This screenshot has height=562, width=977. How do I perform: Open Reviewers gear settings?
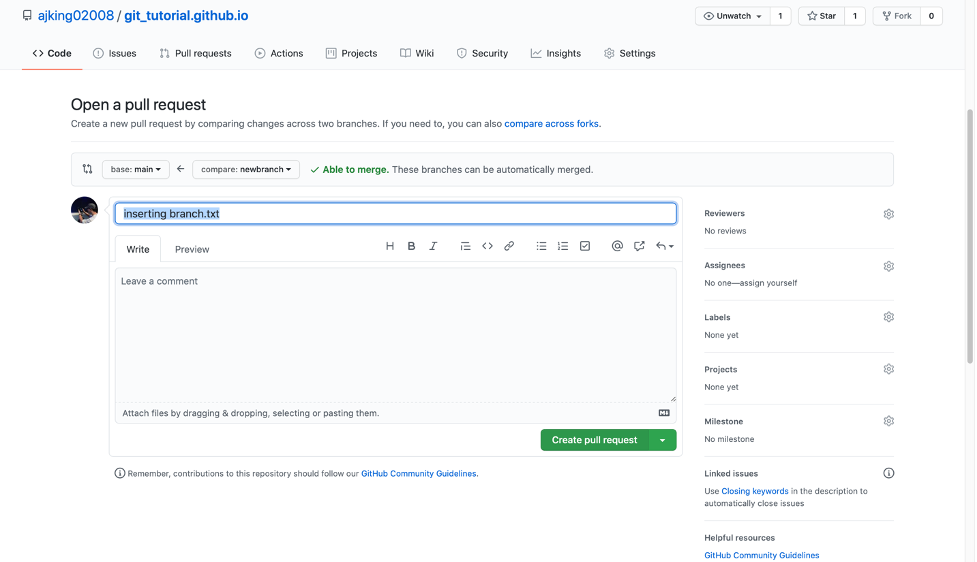point(888,214)
